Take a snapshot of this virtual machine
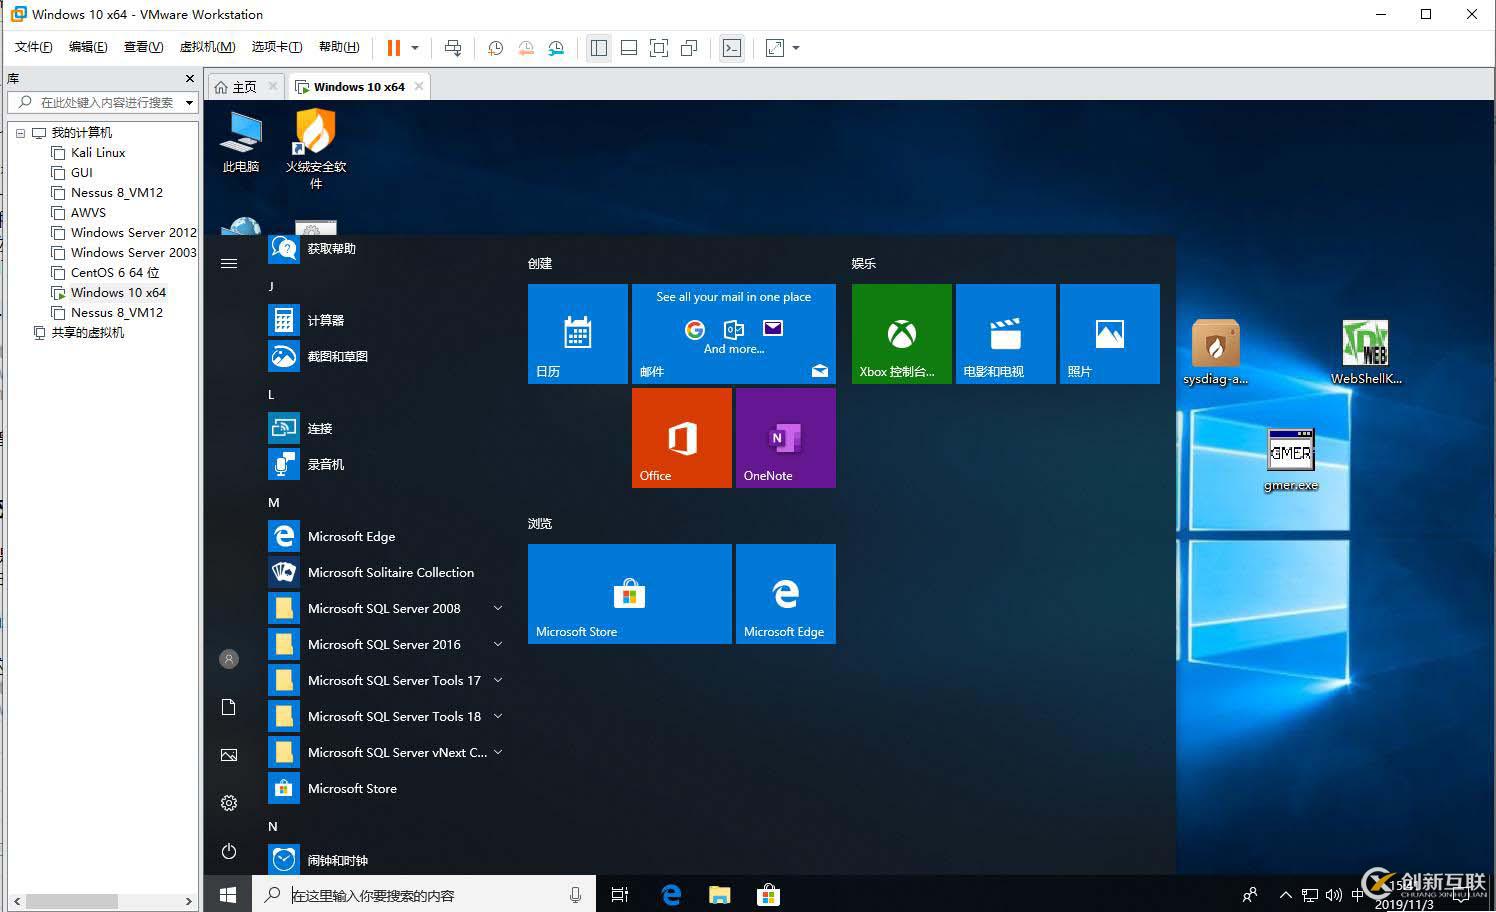This screenshot has width=1496, height=912. coord(495,48)
